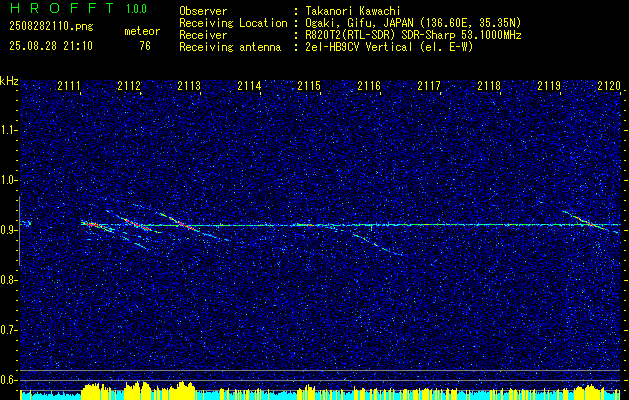Click the 2120 time axis label
This screenshot has width=629, height=400.
click(x=609, y=86)
